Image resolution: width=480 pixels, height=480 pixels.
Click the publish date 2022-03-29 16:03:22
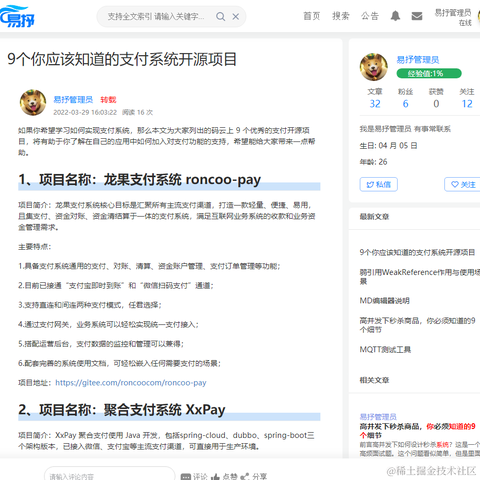tap(85, 112)
